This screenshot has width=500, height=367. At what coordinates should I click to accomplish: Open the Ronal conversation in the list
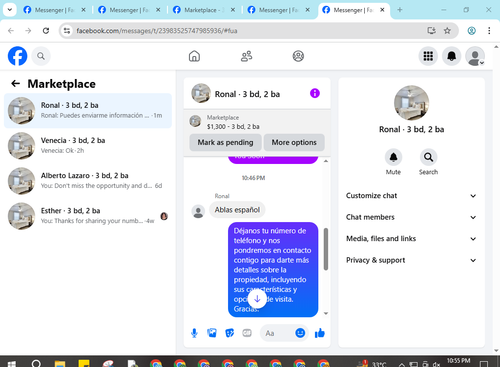88,110
